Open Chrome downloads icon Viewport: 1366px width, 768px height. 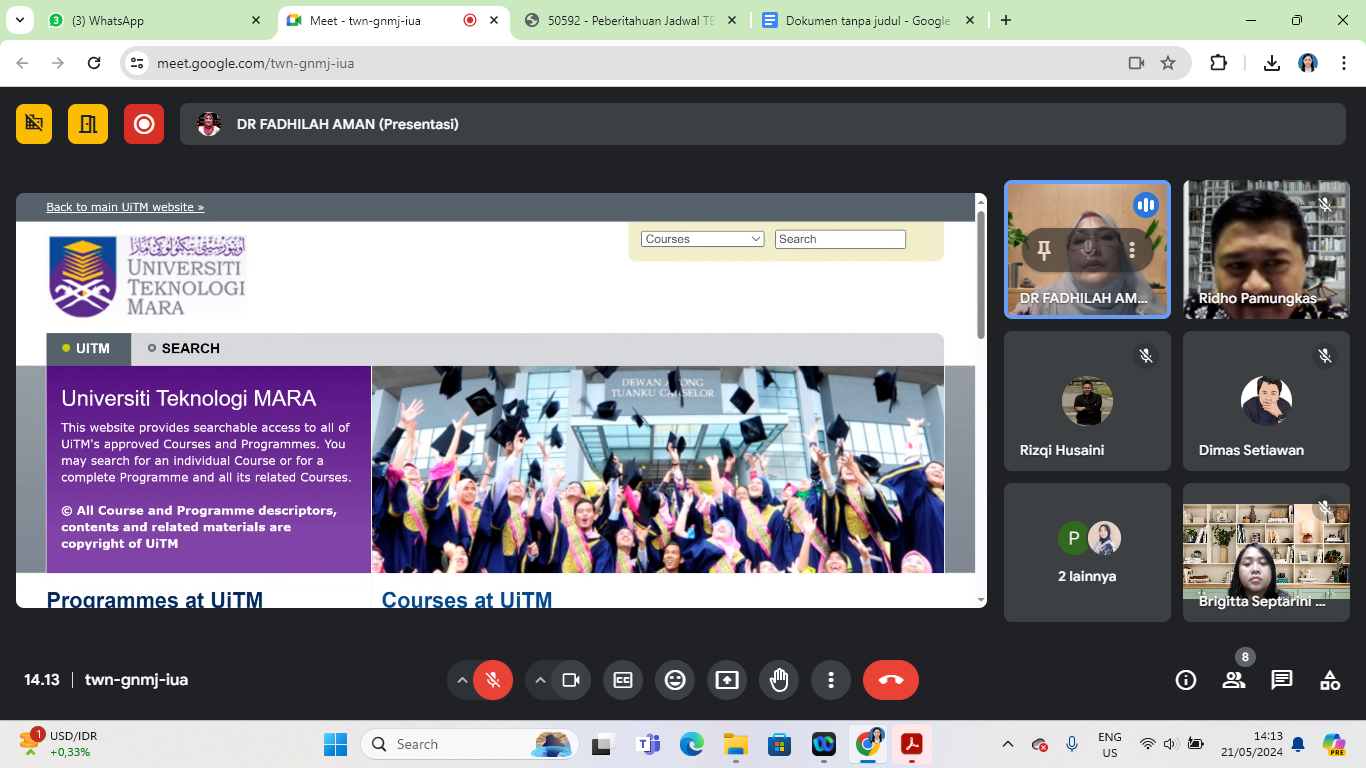coord(1272,63)
